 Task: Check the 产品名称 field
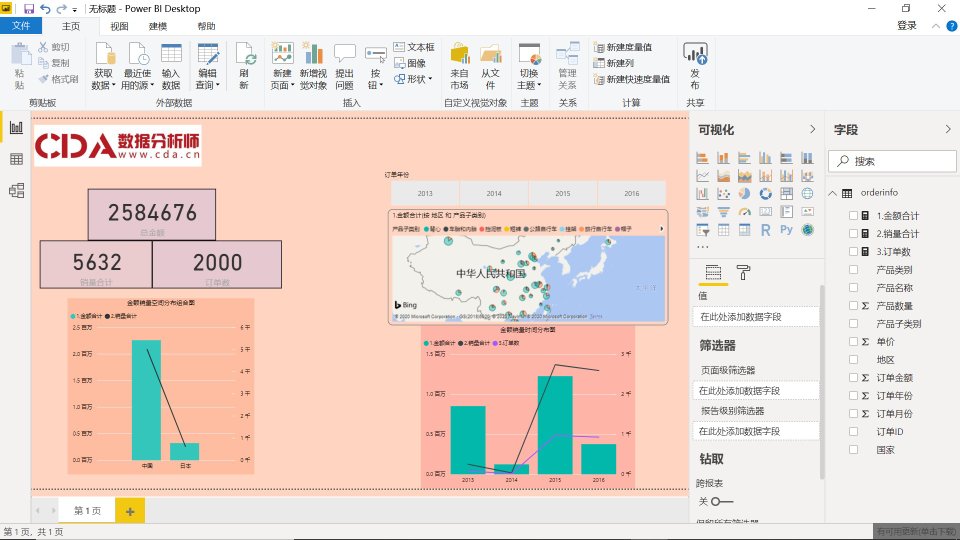point(853,287)
